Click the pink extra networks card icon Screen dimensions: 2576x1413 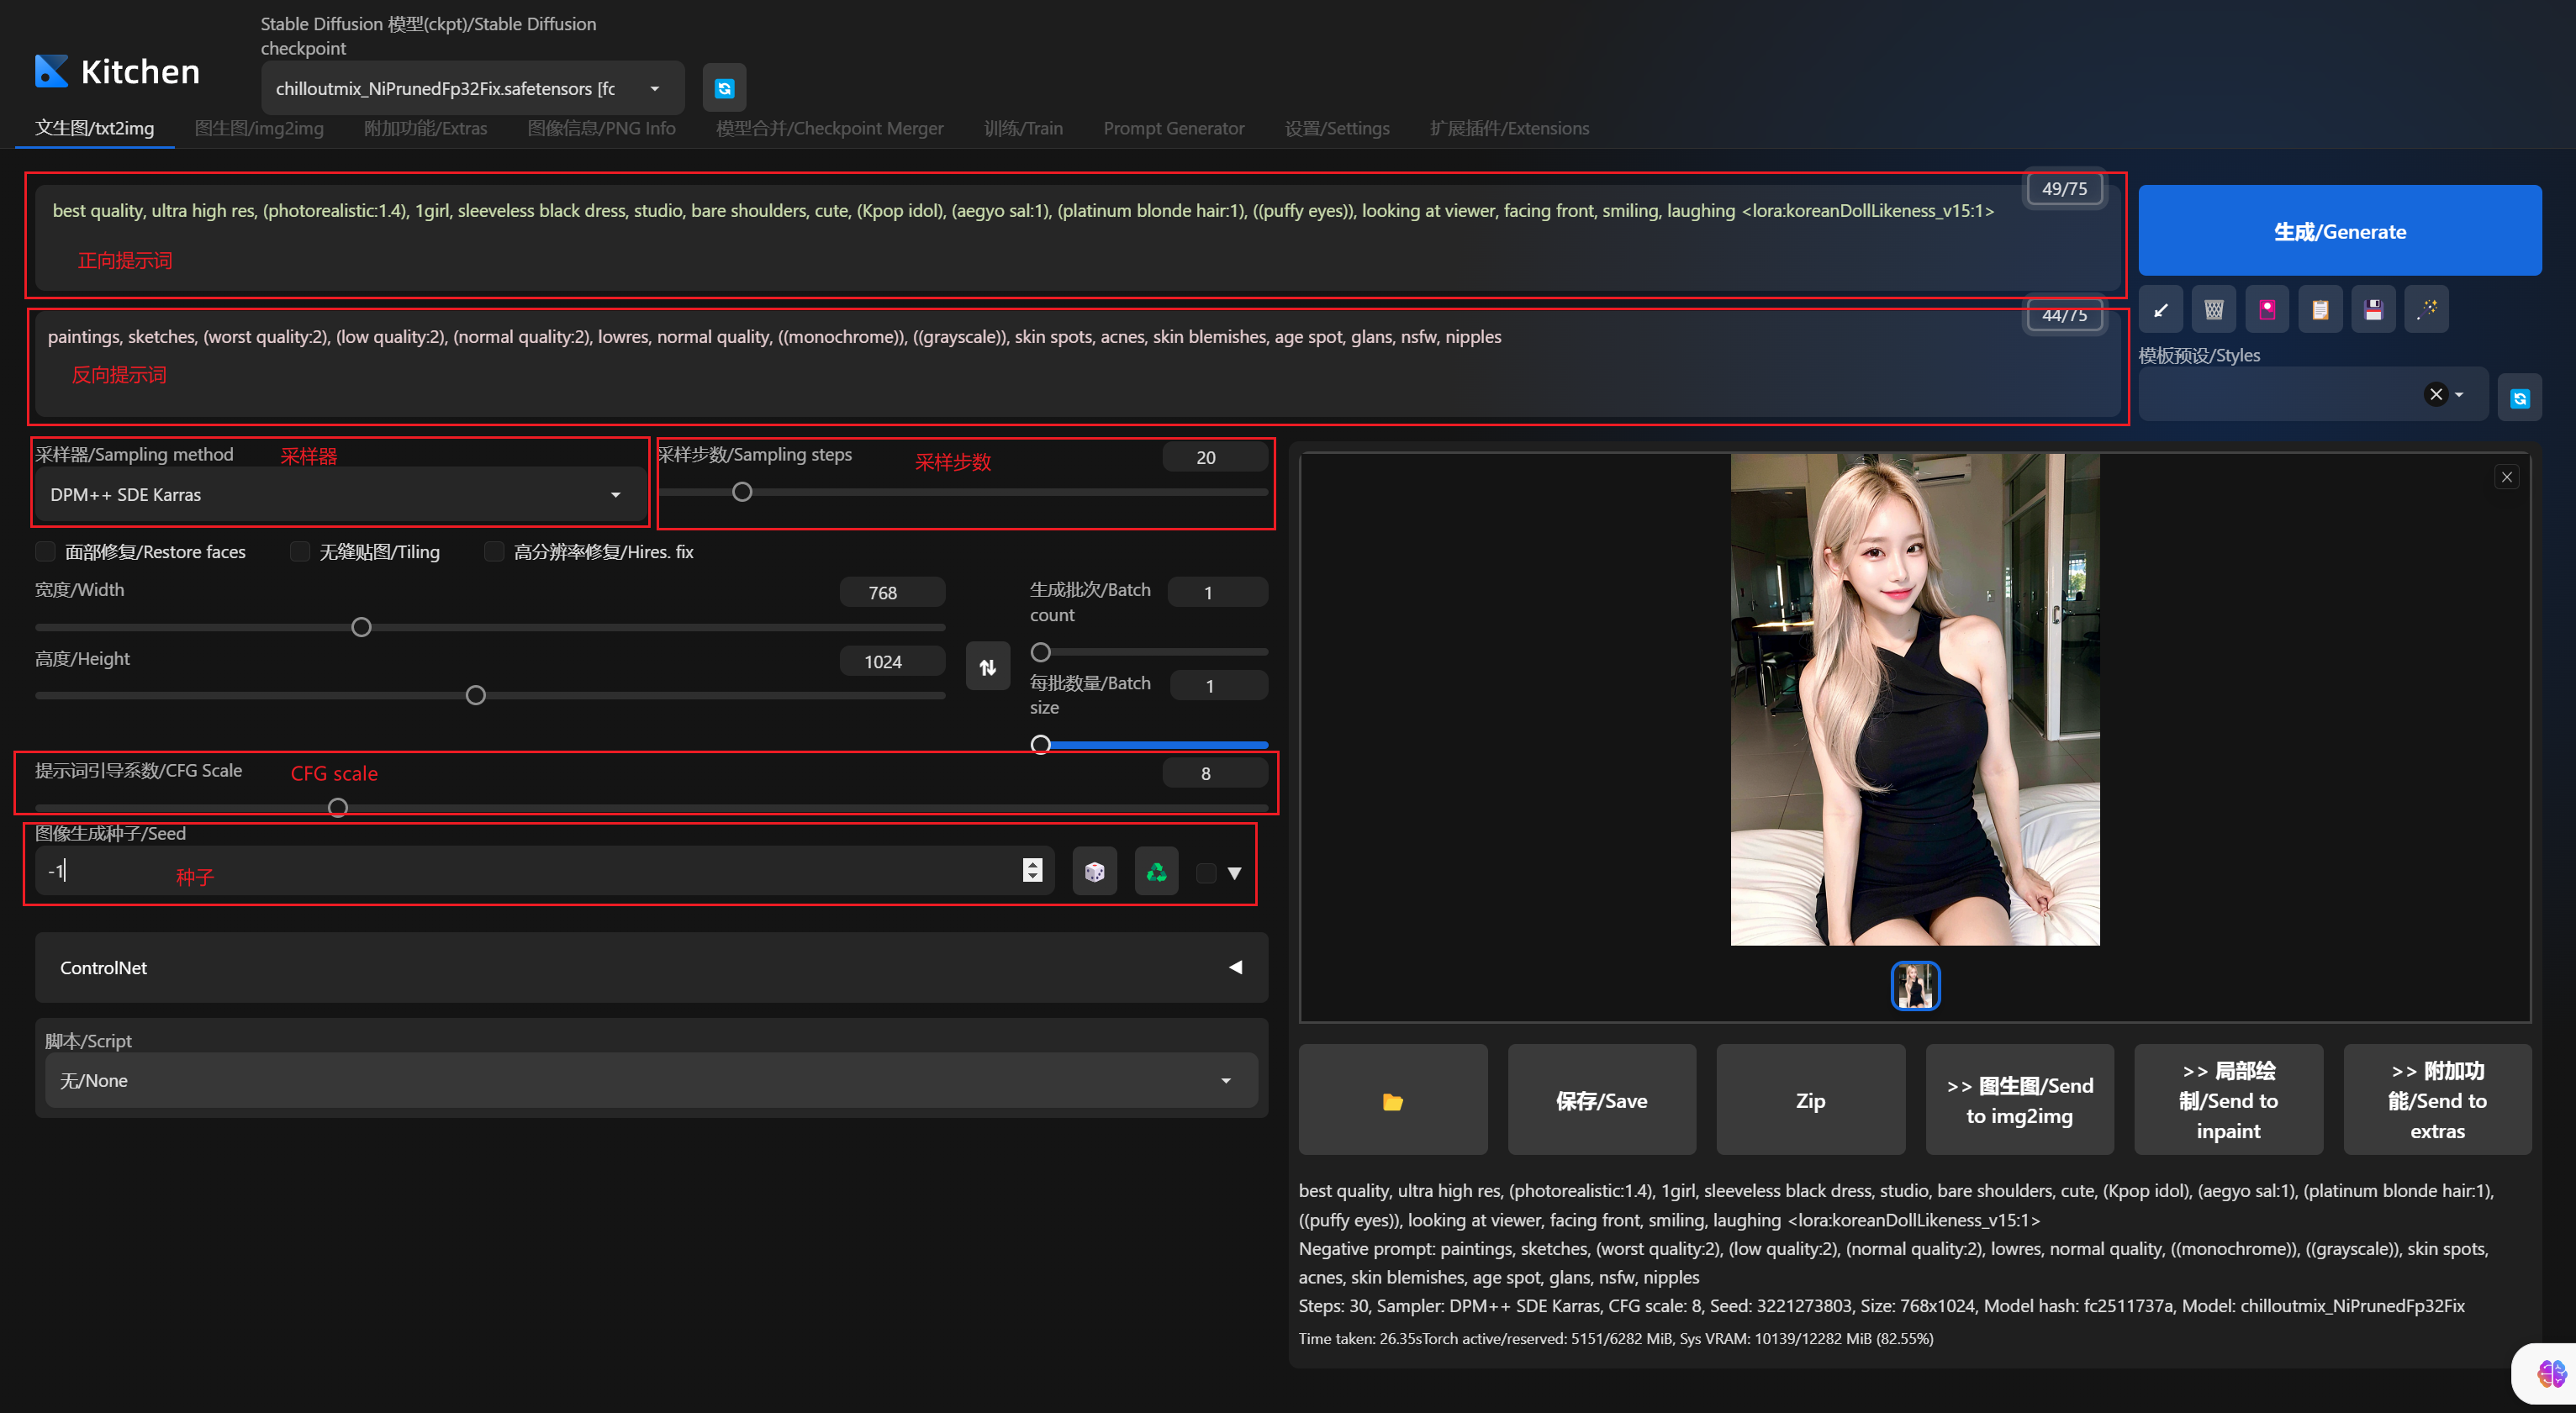tap(2267, 310)
